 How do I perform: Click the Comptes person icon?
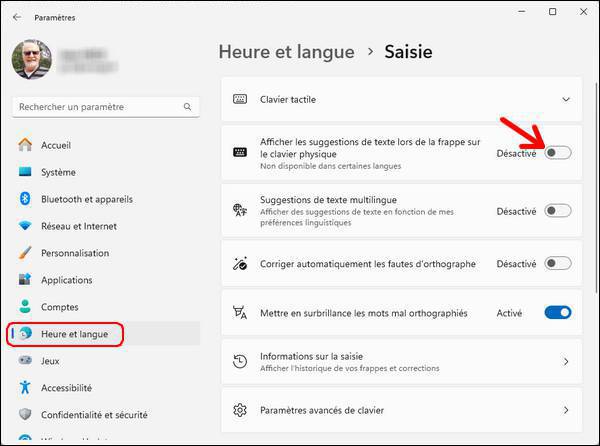click(25, 307)
